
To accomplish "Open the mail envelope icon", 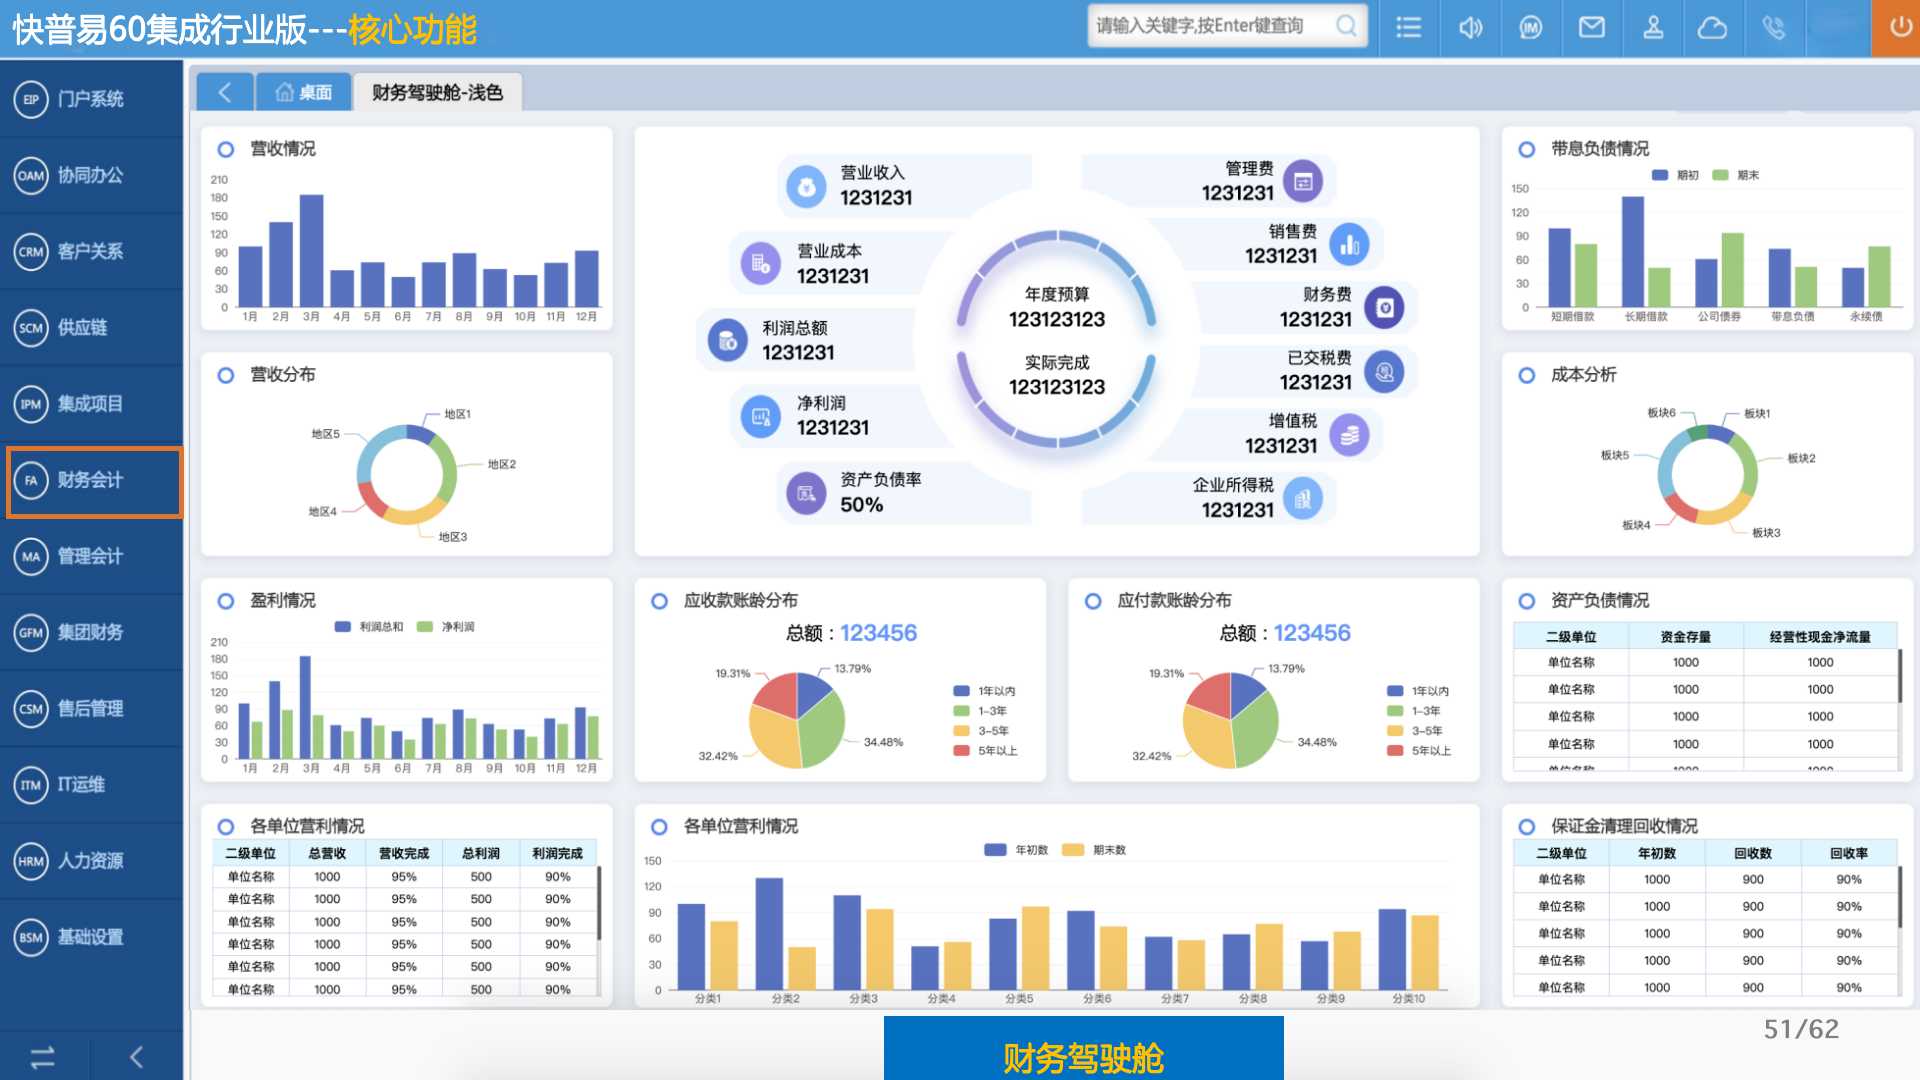I will pos(1591,27).
